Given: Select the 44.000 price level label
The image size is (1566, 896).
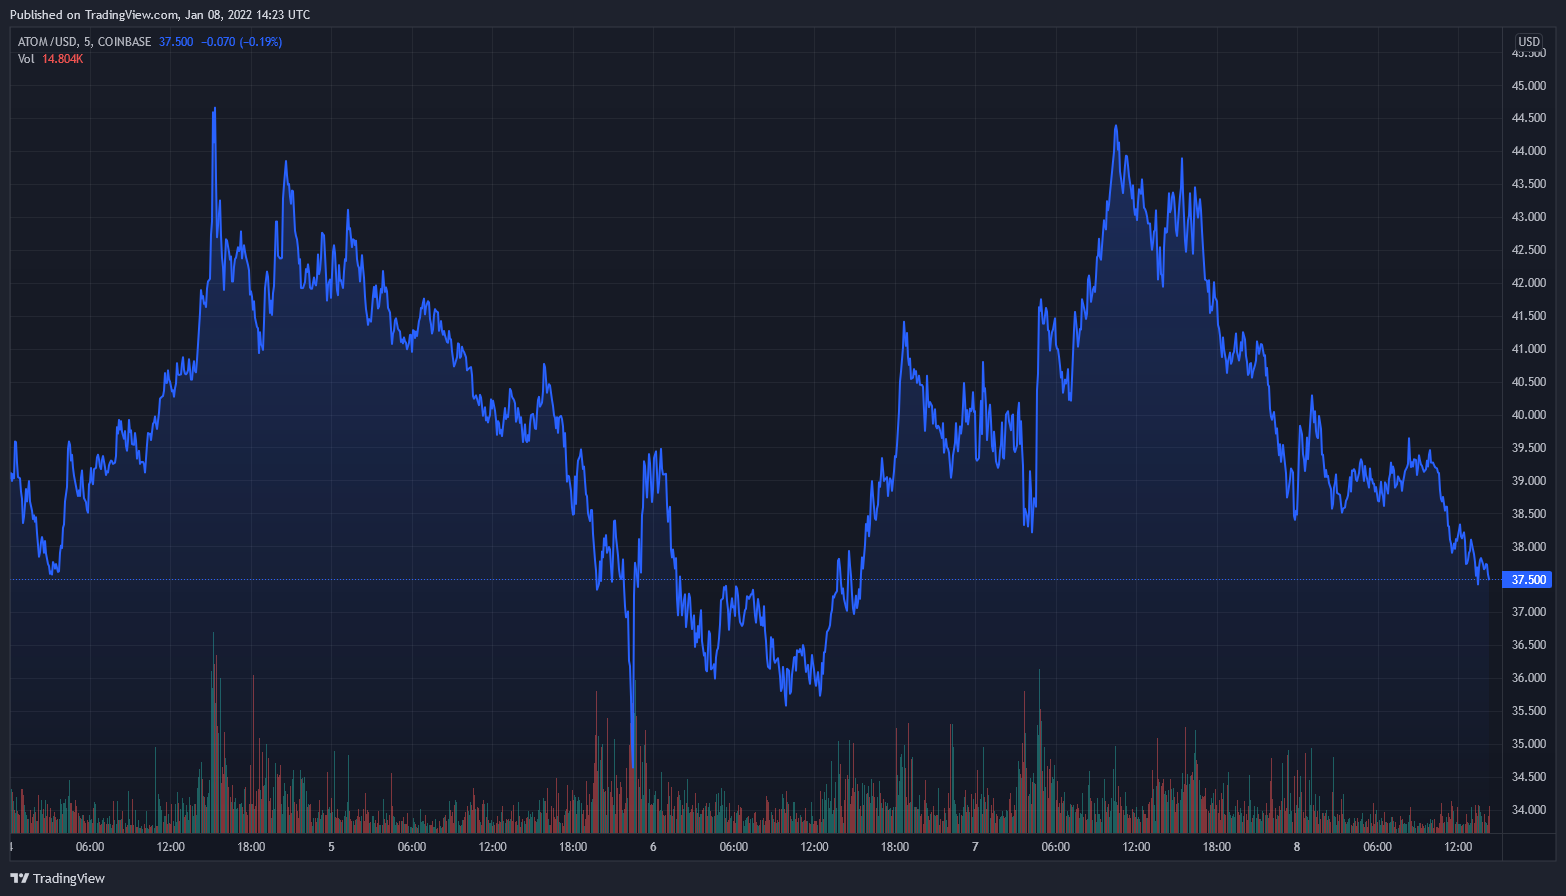Looking at the screenshot, I should click(x=1529, y=151).
